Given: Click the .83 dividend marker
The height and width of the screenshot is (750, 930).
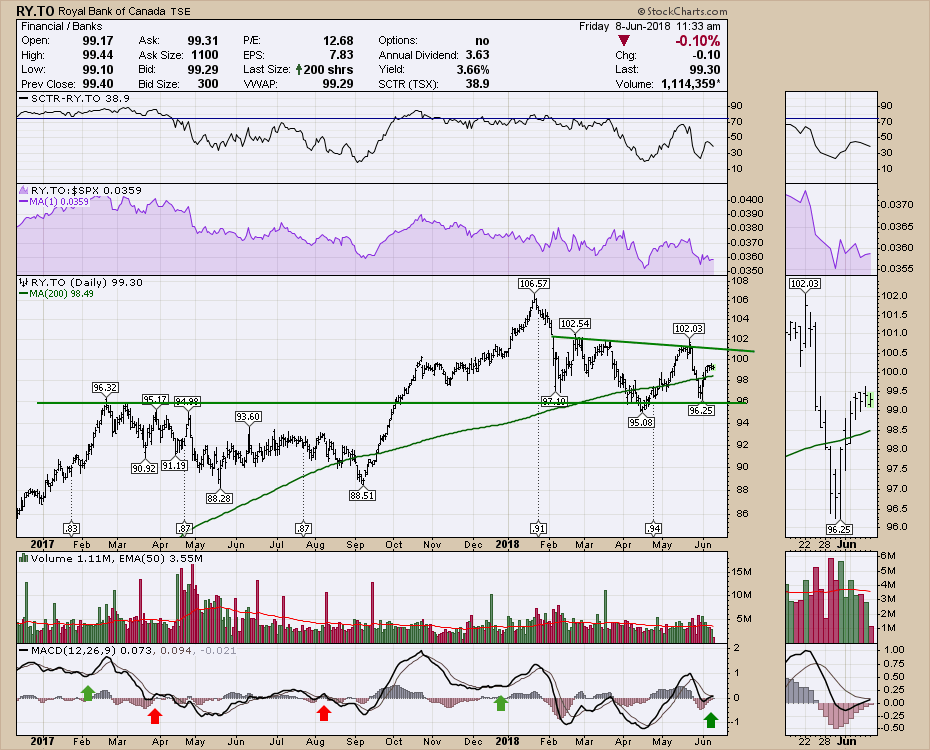Looking at the screenshot, I should (x=71, y=528).
